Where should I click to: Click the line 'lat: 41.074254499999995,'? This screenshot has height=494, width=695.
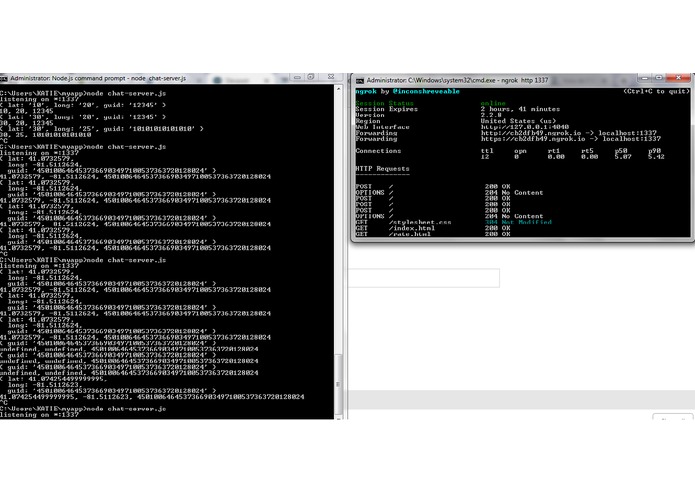tap(54, 379)
